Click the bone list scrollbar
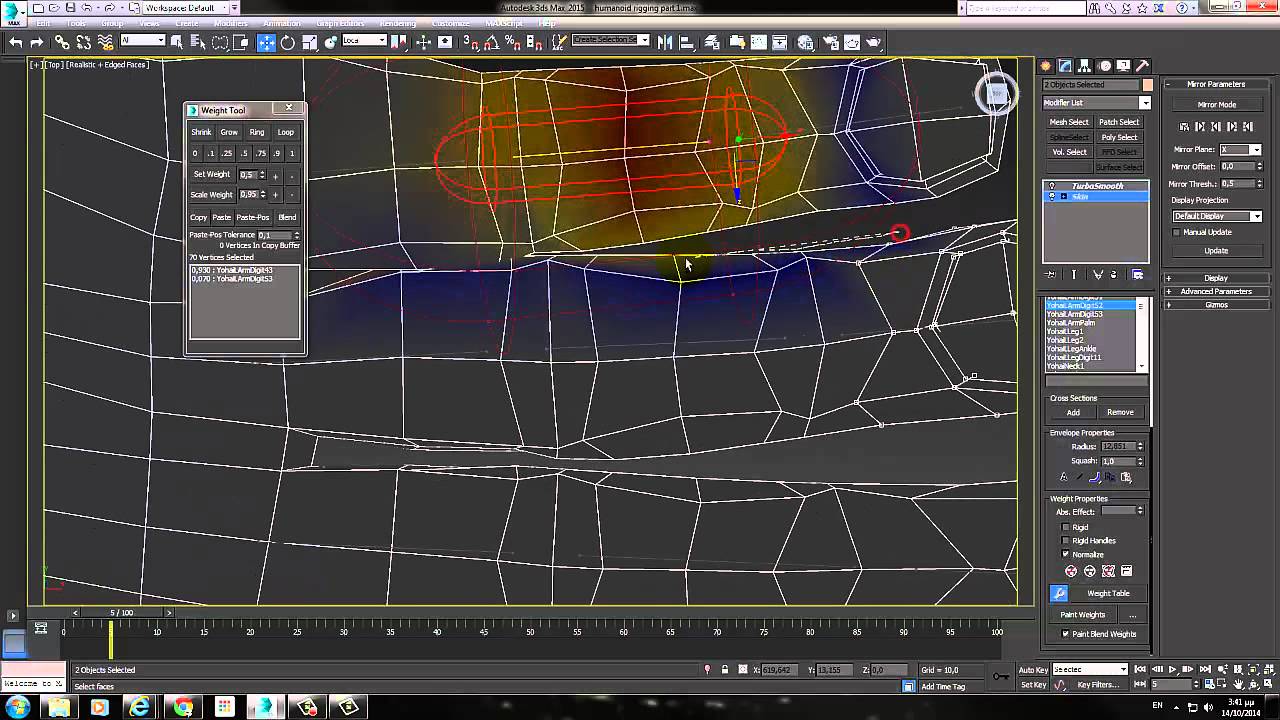Image resolution: width=1280 pixels, height=720 pixels. (1141, 336)
